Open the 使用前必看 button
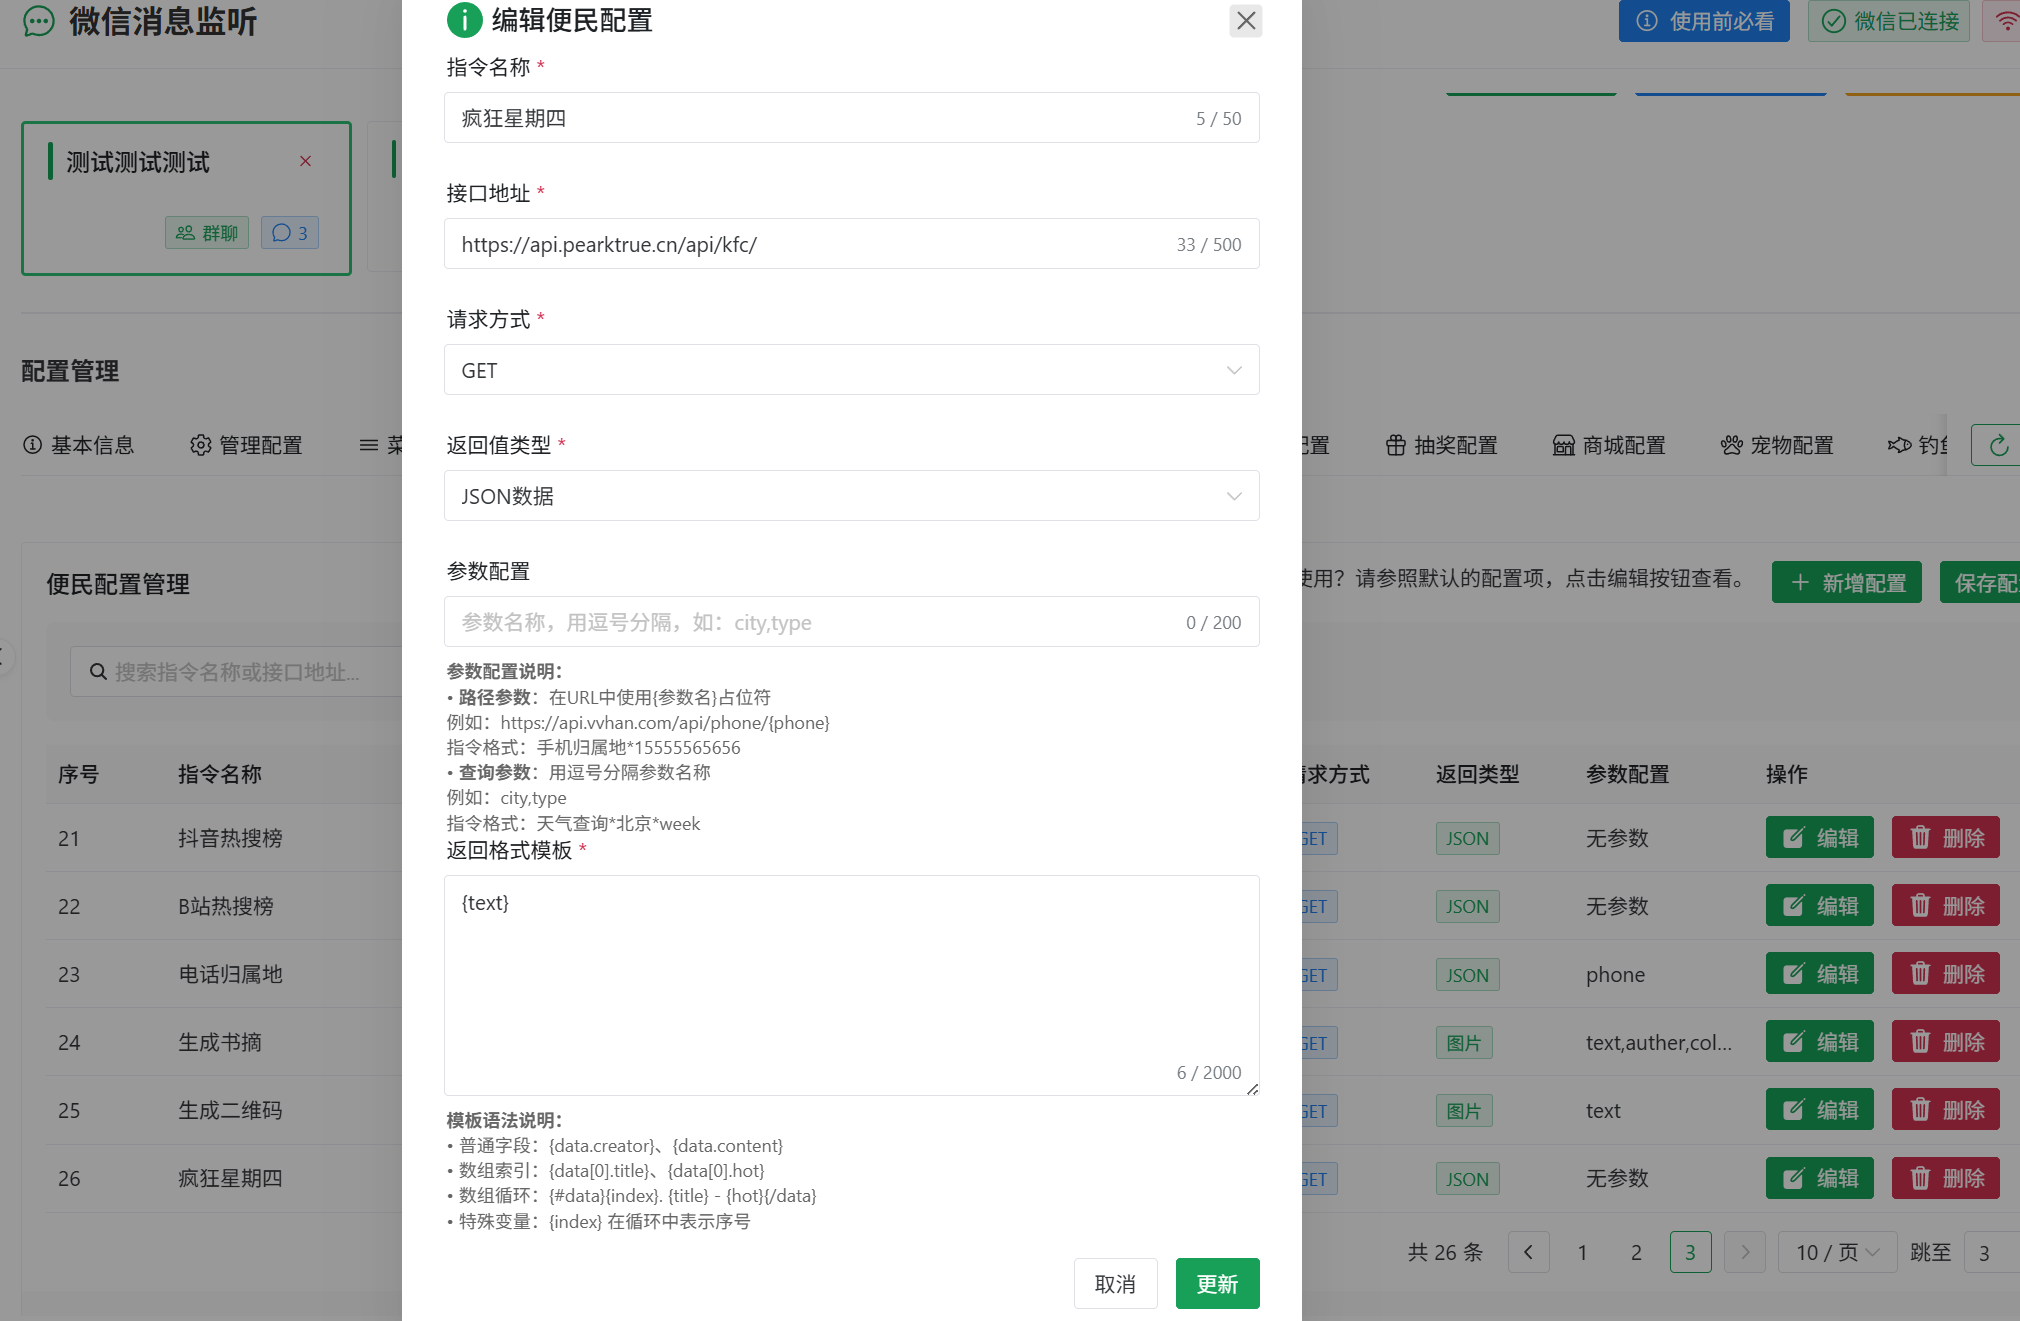 (x=1704, y=21)
